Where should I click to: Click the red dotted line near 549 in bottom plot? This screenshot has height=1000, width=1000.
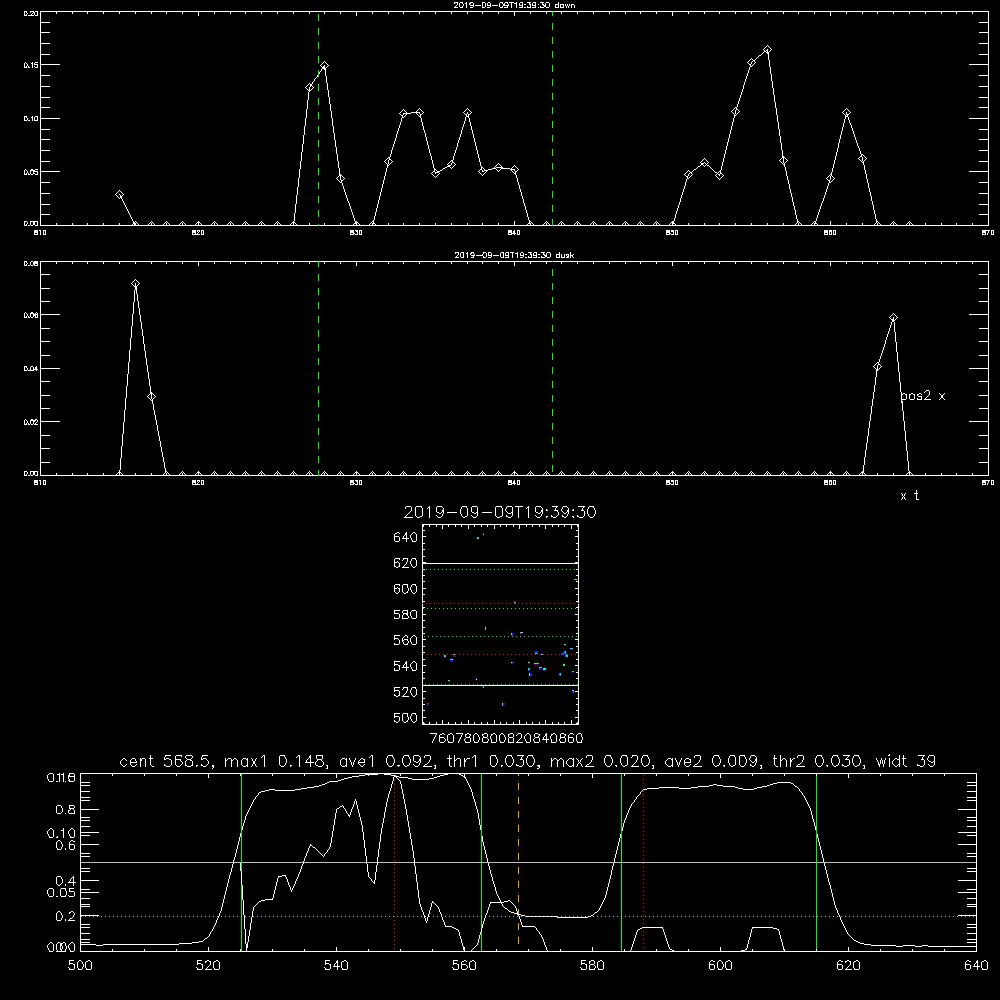(x=395, y=861)
